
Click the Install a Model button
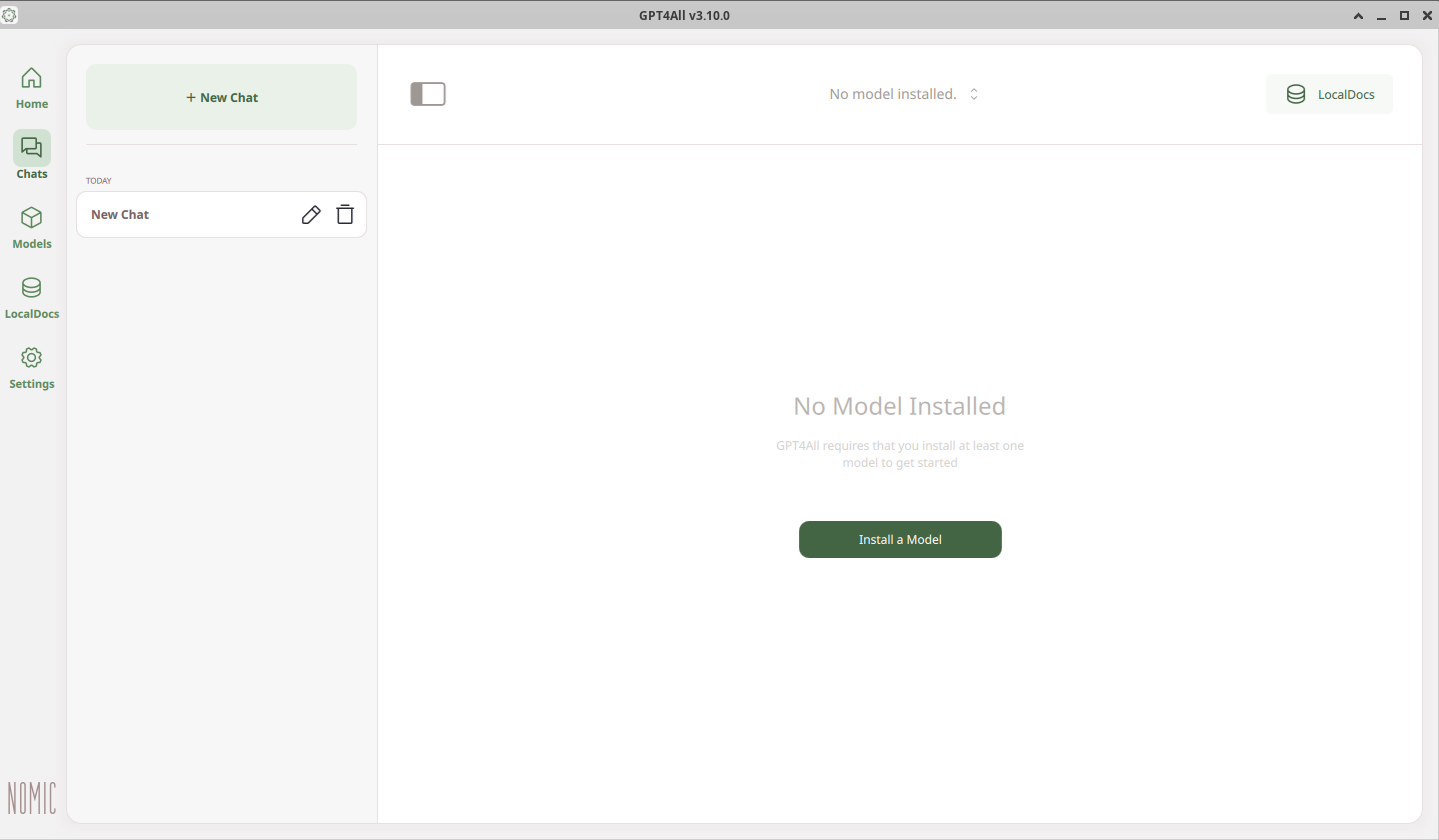click(x=900, y=539)
